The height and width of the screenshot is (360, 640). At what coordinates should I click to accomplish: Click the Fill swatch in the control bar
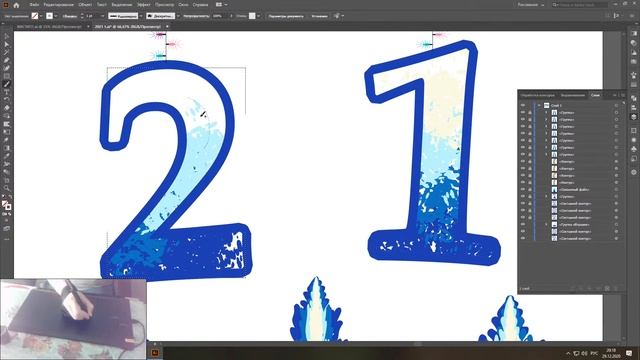tap(35, 16)
